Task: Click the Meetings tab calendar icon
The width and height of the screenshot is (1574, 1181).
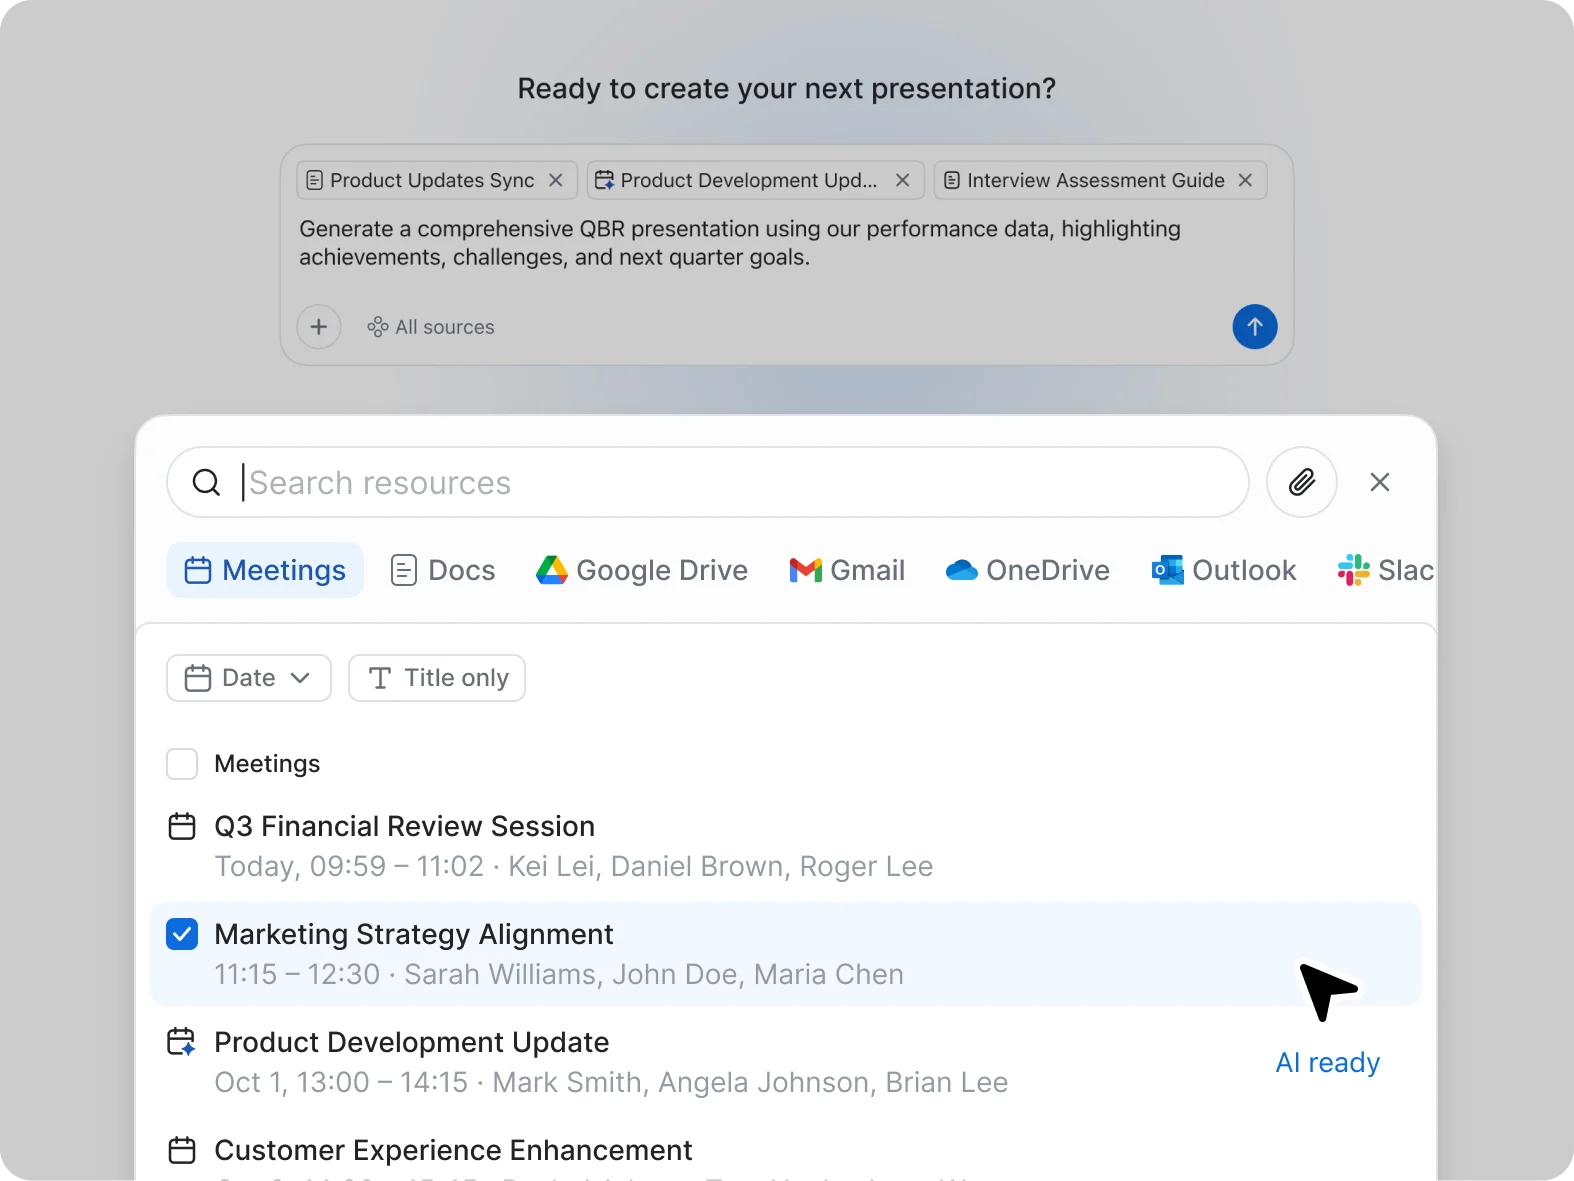Action: tap(198, 570)
